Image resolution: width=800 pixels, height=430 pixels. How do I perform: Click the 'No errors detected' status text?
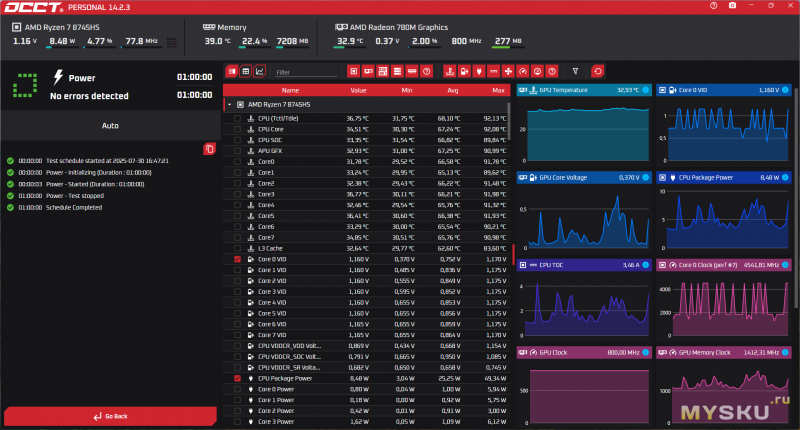[x=89, y=96]
